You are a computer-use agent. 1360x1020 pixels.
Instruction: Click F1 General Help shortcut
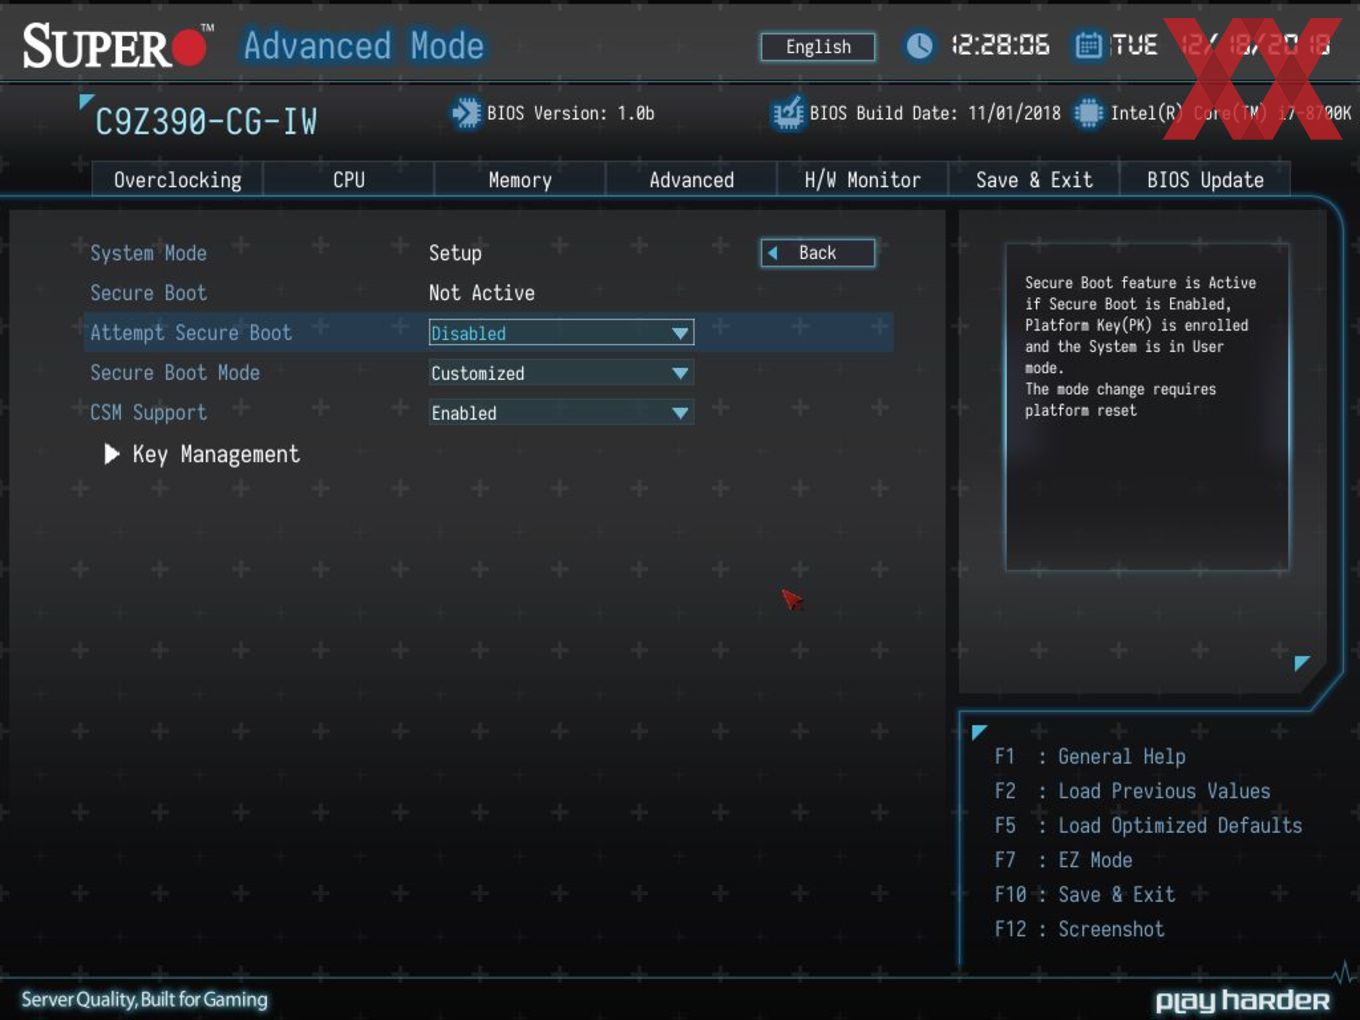pyautogui.click(x=1090, y=757)
